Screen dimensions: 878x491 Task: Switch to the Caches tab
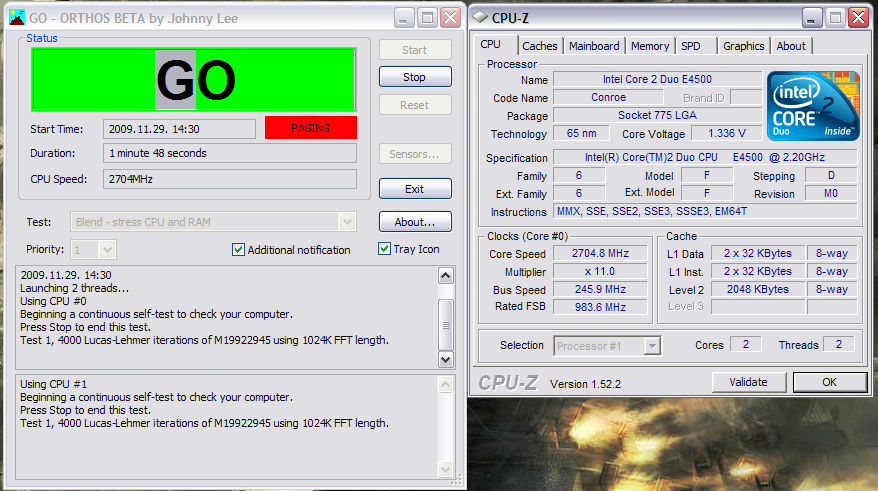click(540, 46)
